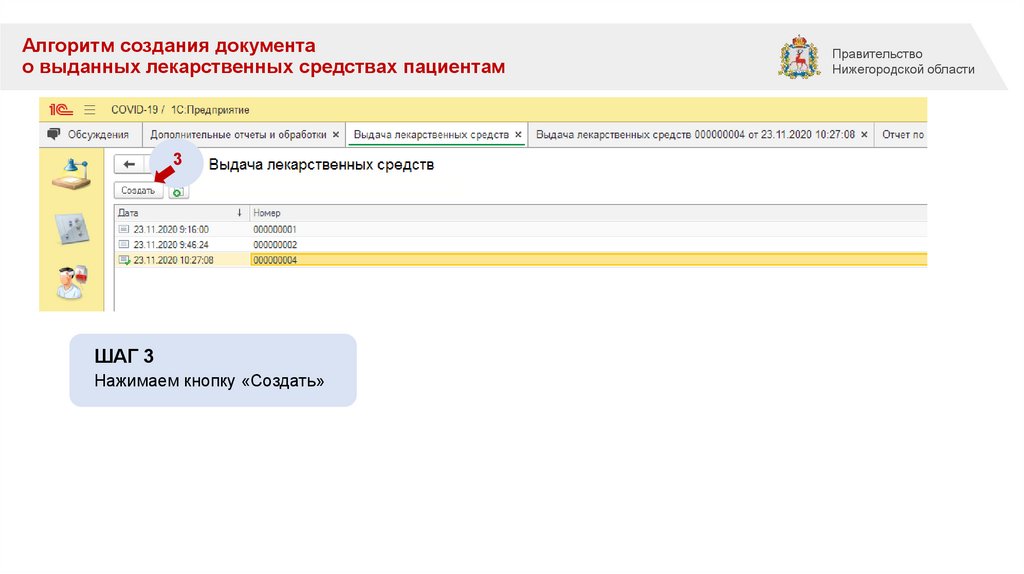Click the Номер column header
Viewport: 1024px width, 574px height.
coord(588,213)
